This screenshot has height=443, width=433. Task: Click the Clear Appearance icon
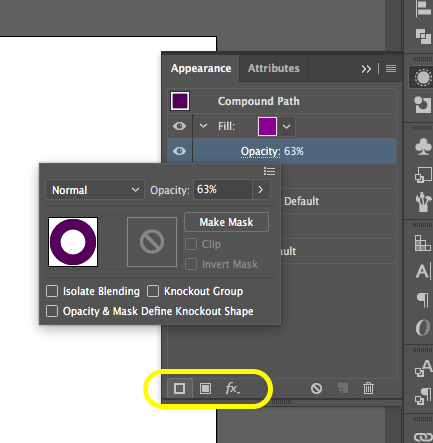(316, 388)
